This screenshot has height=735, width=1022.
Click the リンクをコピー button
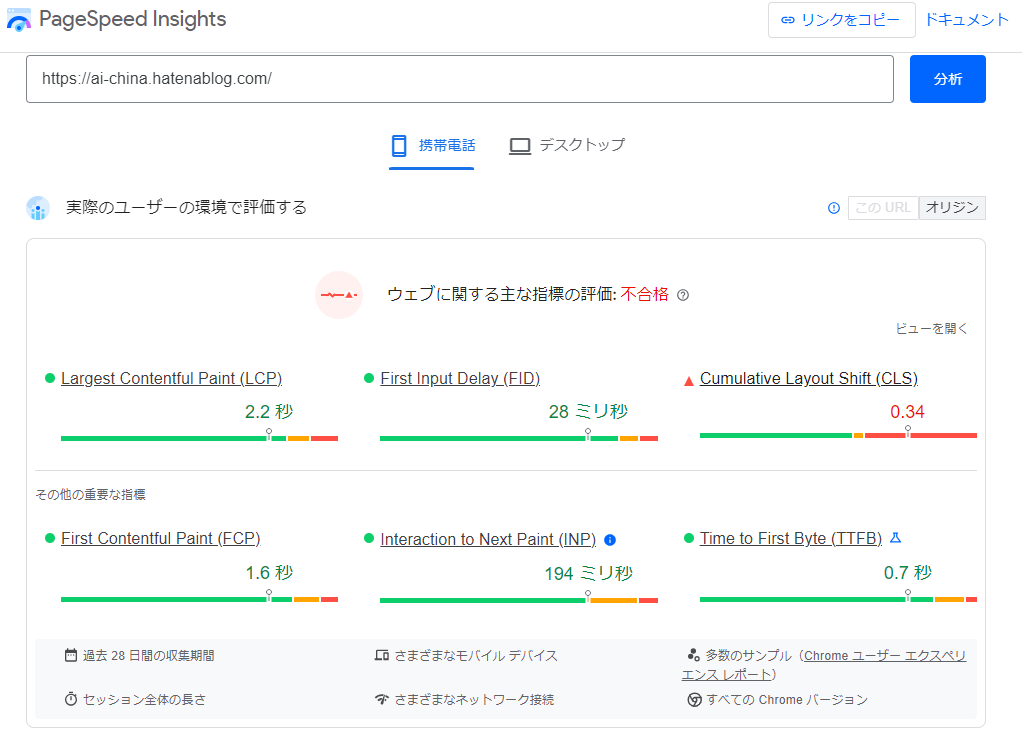click(x=841, y=20)
